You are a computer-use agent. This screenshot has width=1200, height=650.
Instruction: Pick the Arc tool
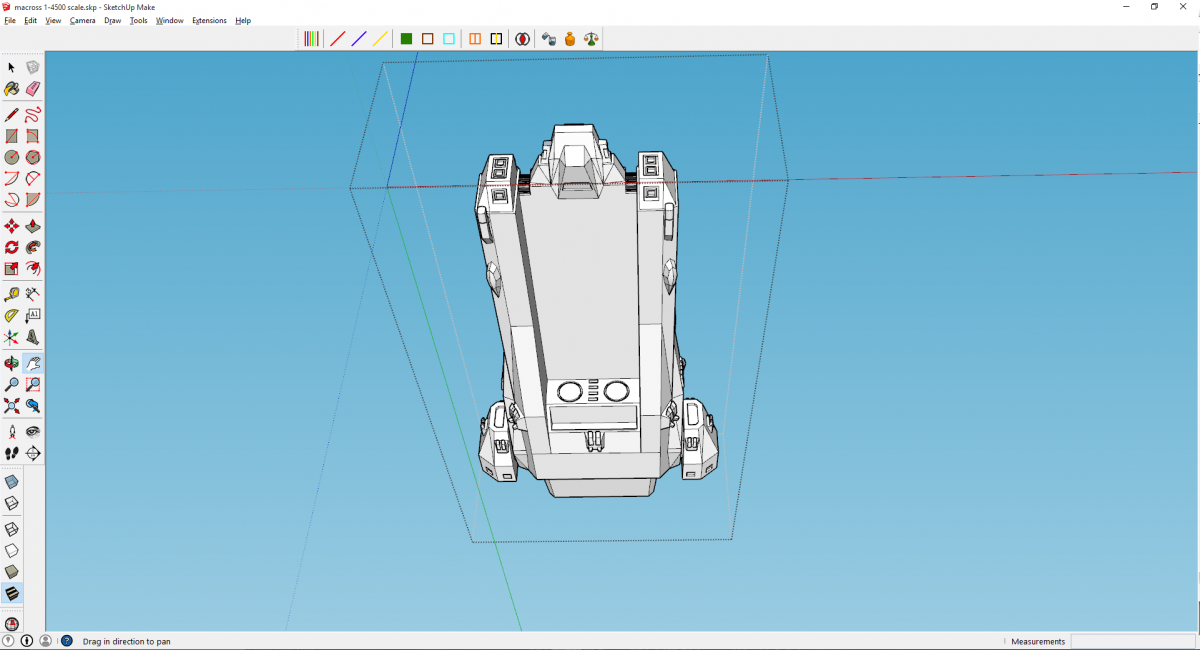12,179
